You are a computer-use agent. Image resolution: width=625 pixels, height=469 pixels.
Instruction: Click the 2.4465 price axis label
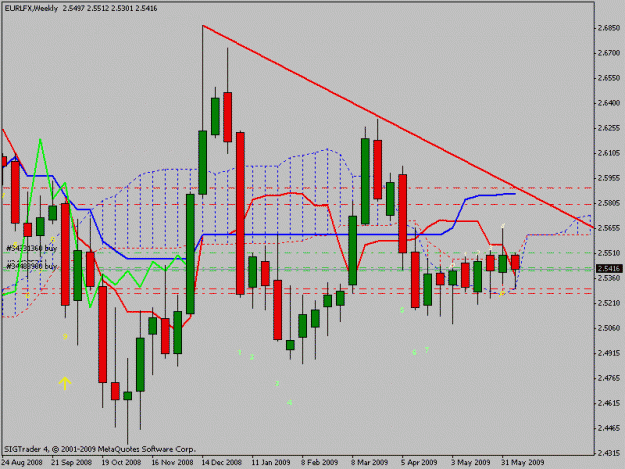pos(609,429)
